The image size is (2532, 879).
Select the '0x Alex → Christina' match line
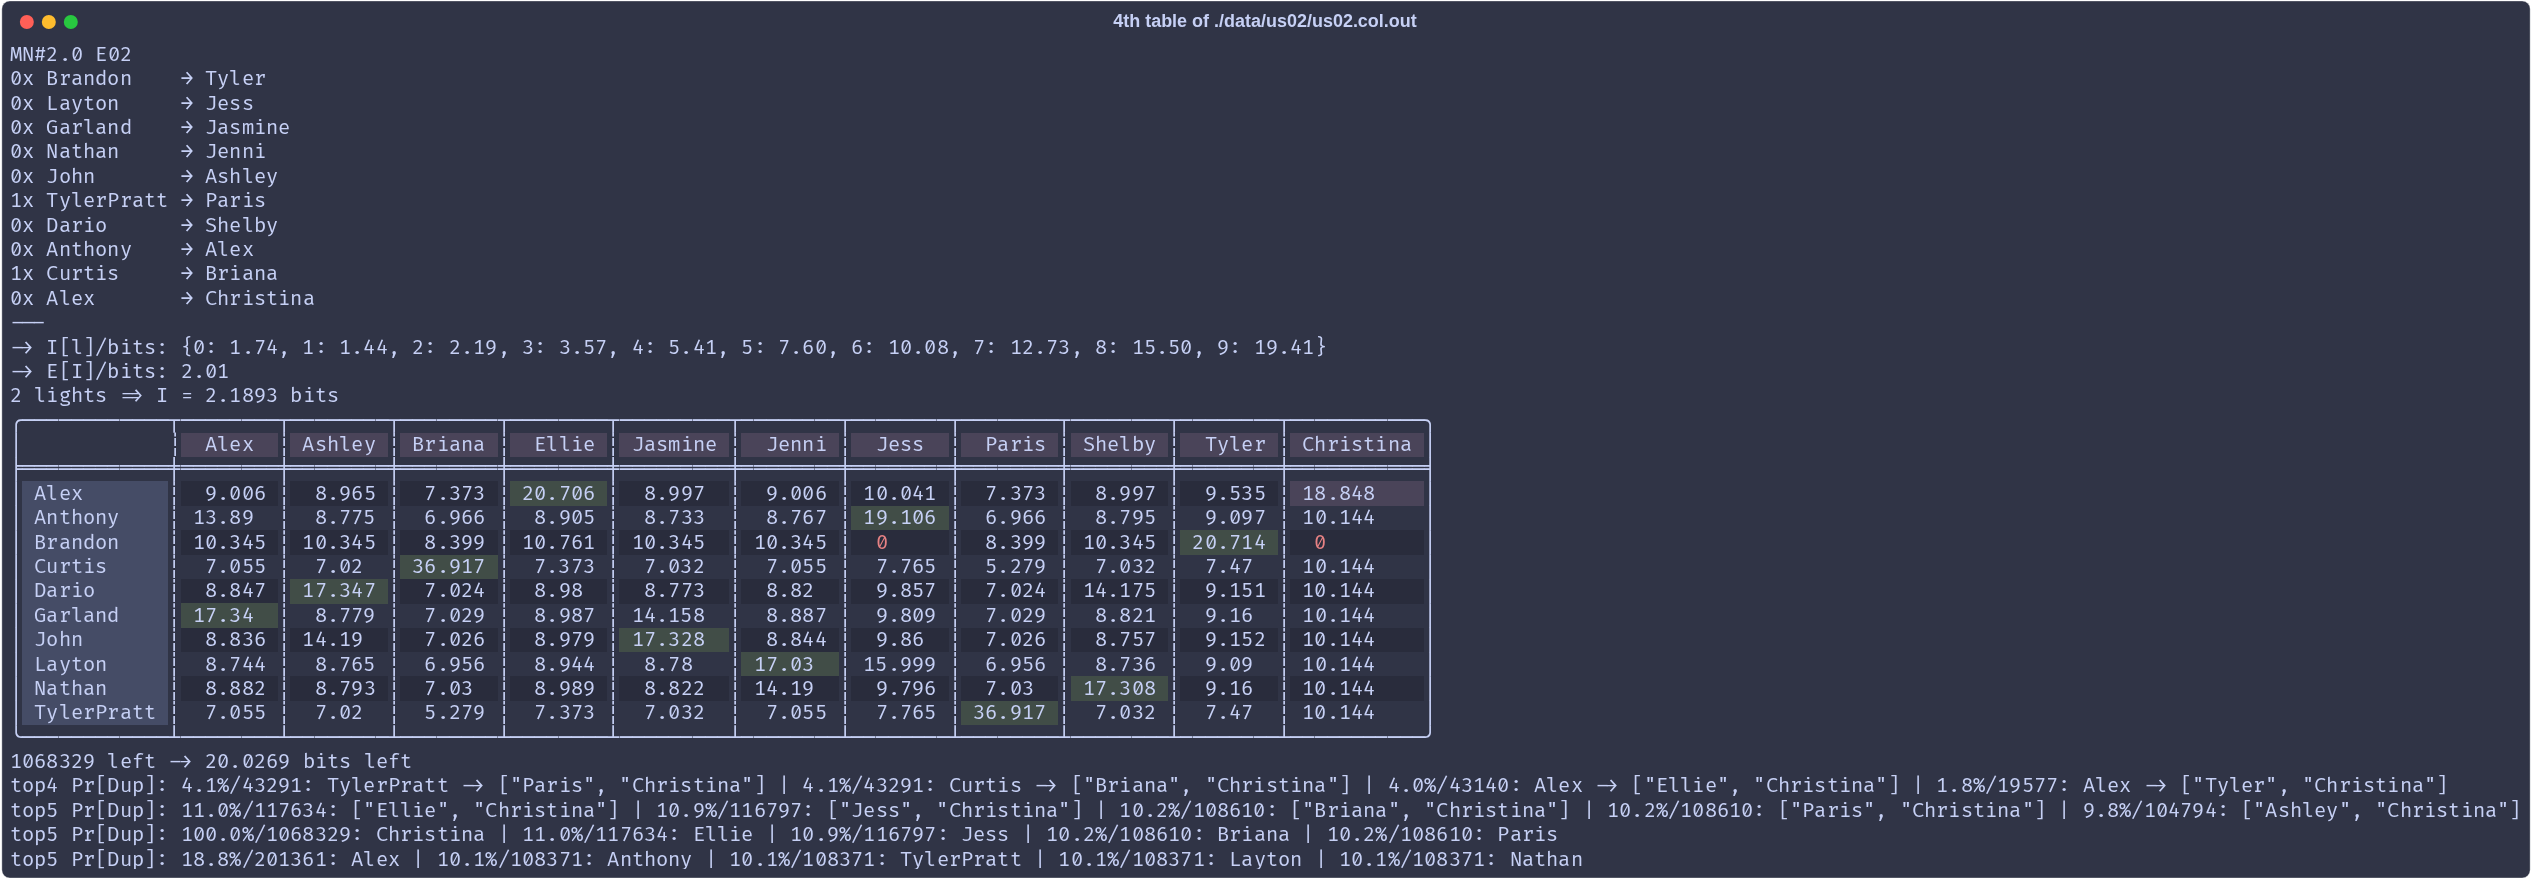[x=162, y=298]
